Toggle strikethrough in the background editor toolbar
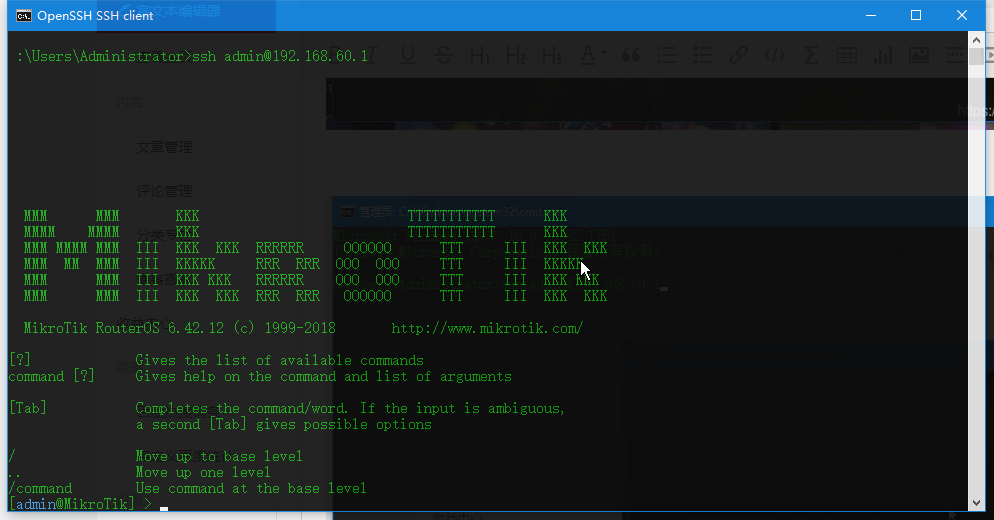Viewport: 994px width, 520px height. tap(444, 55)
